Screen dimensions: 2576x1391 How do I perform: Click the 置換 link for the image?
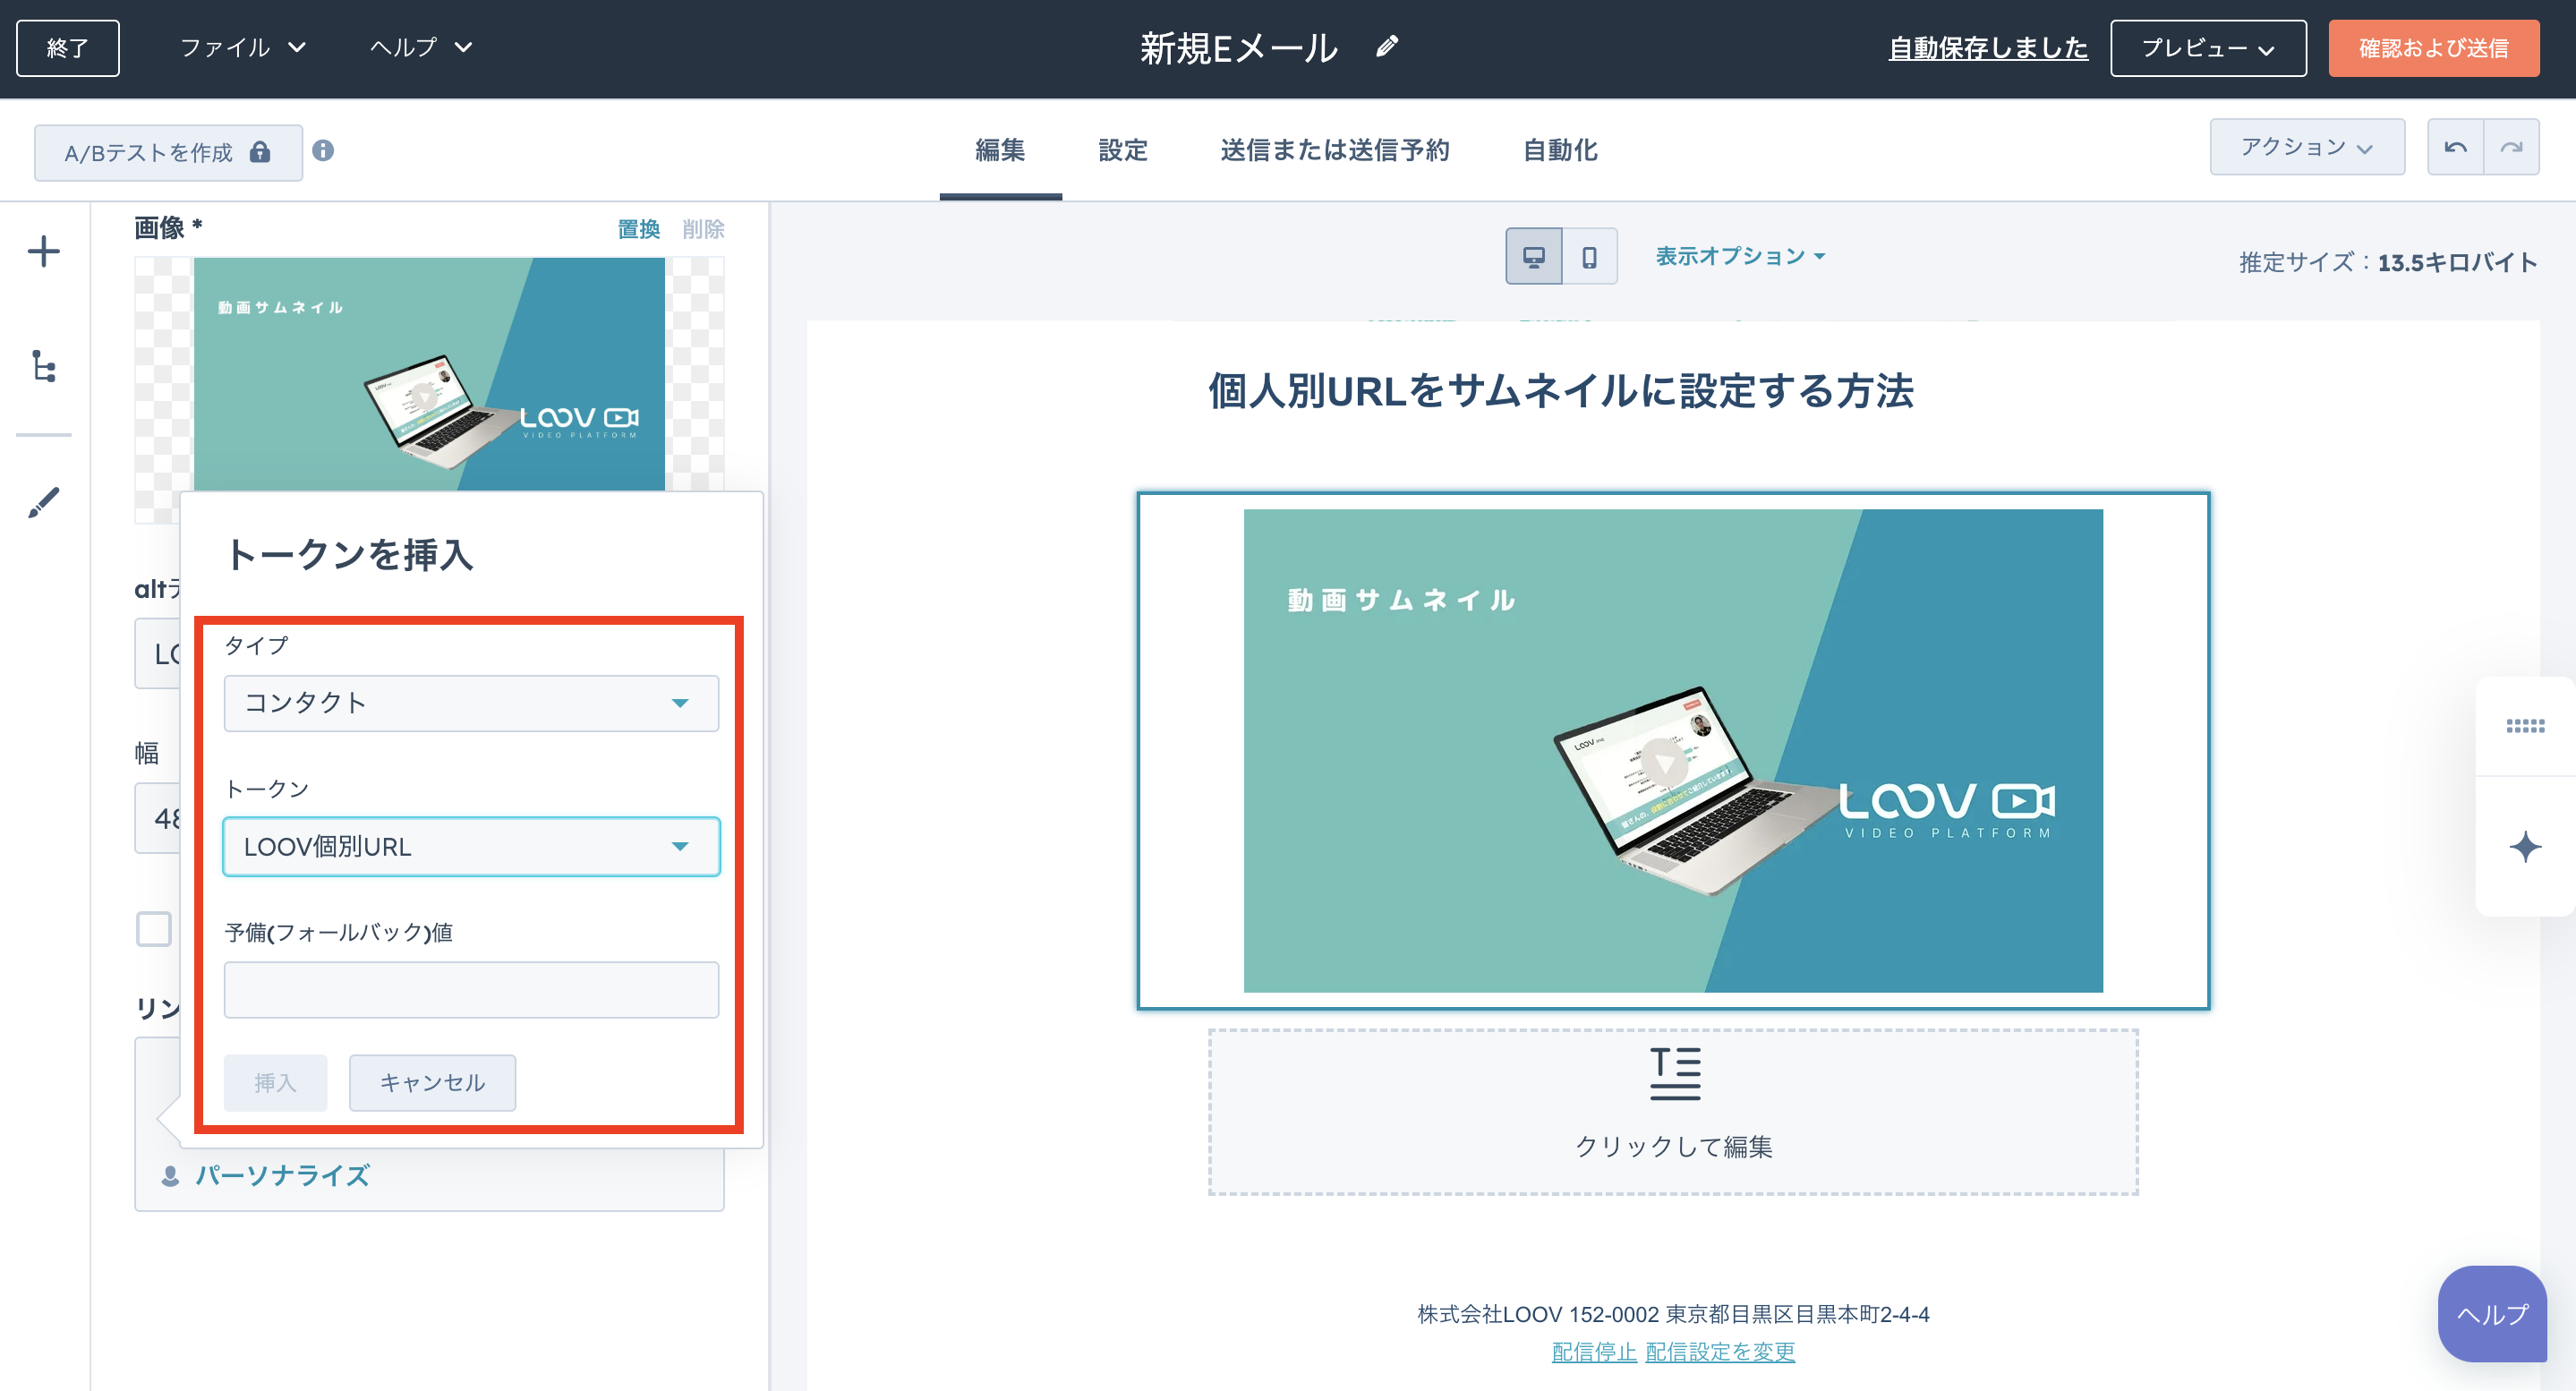click(x=638, y=229)
